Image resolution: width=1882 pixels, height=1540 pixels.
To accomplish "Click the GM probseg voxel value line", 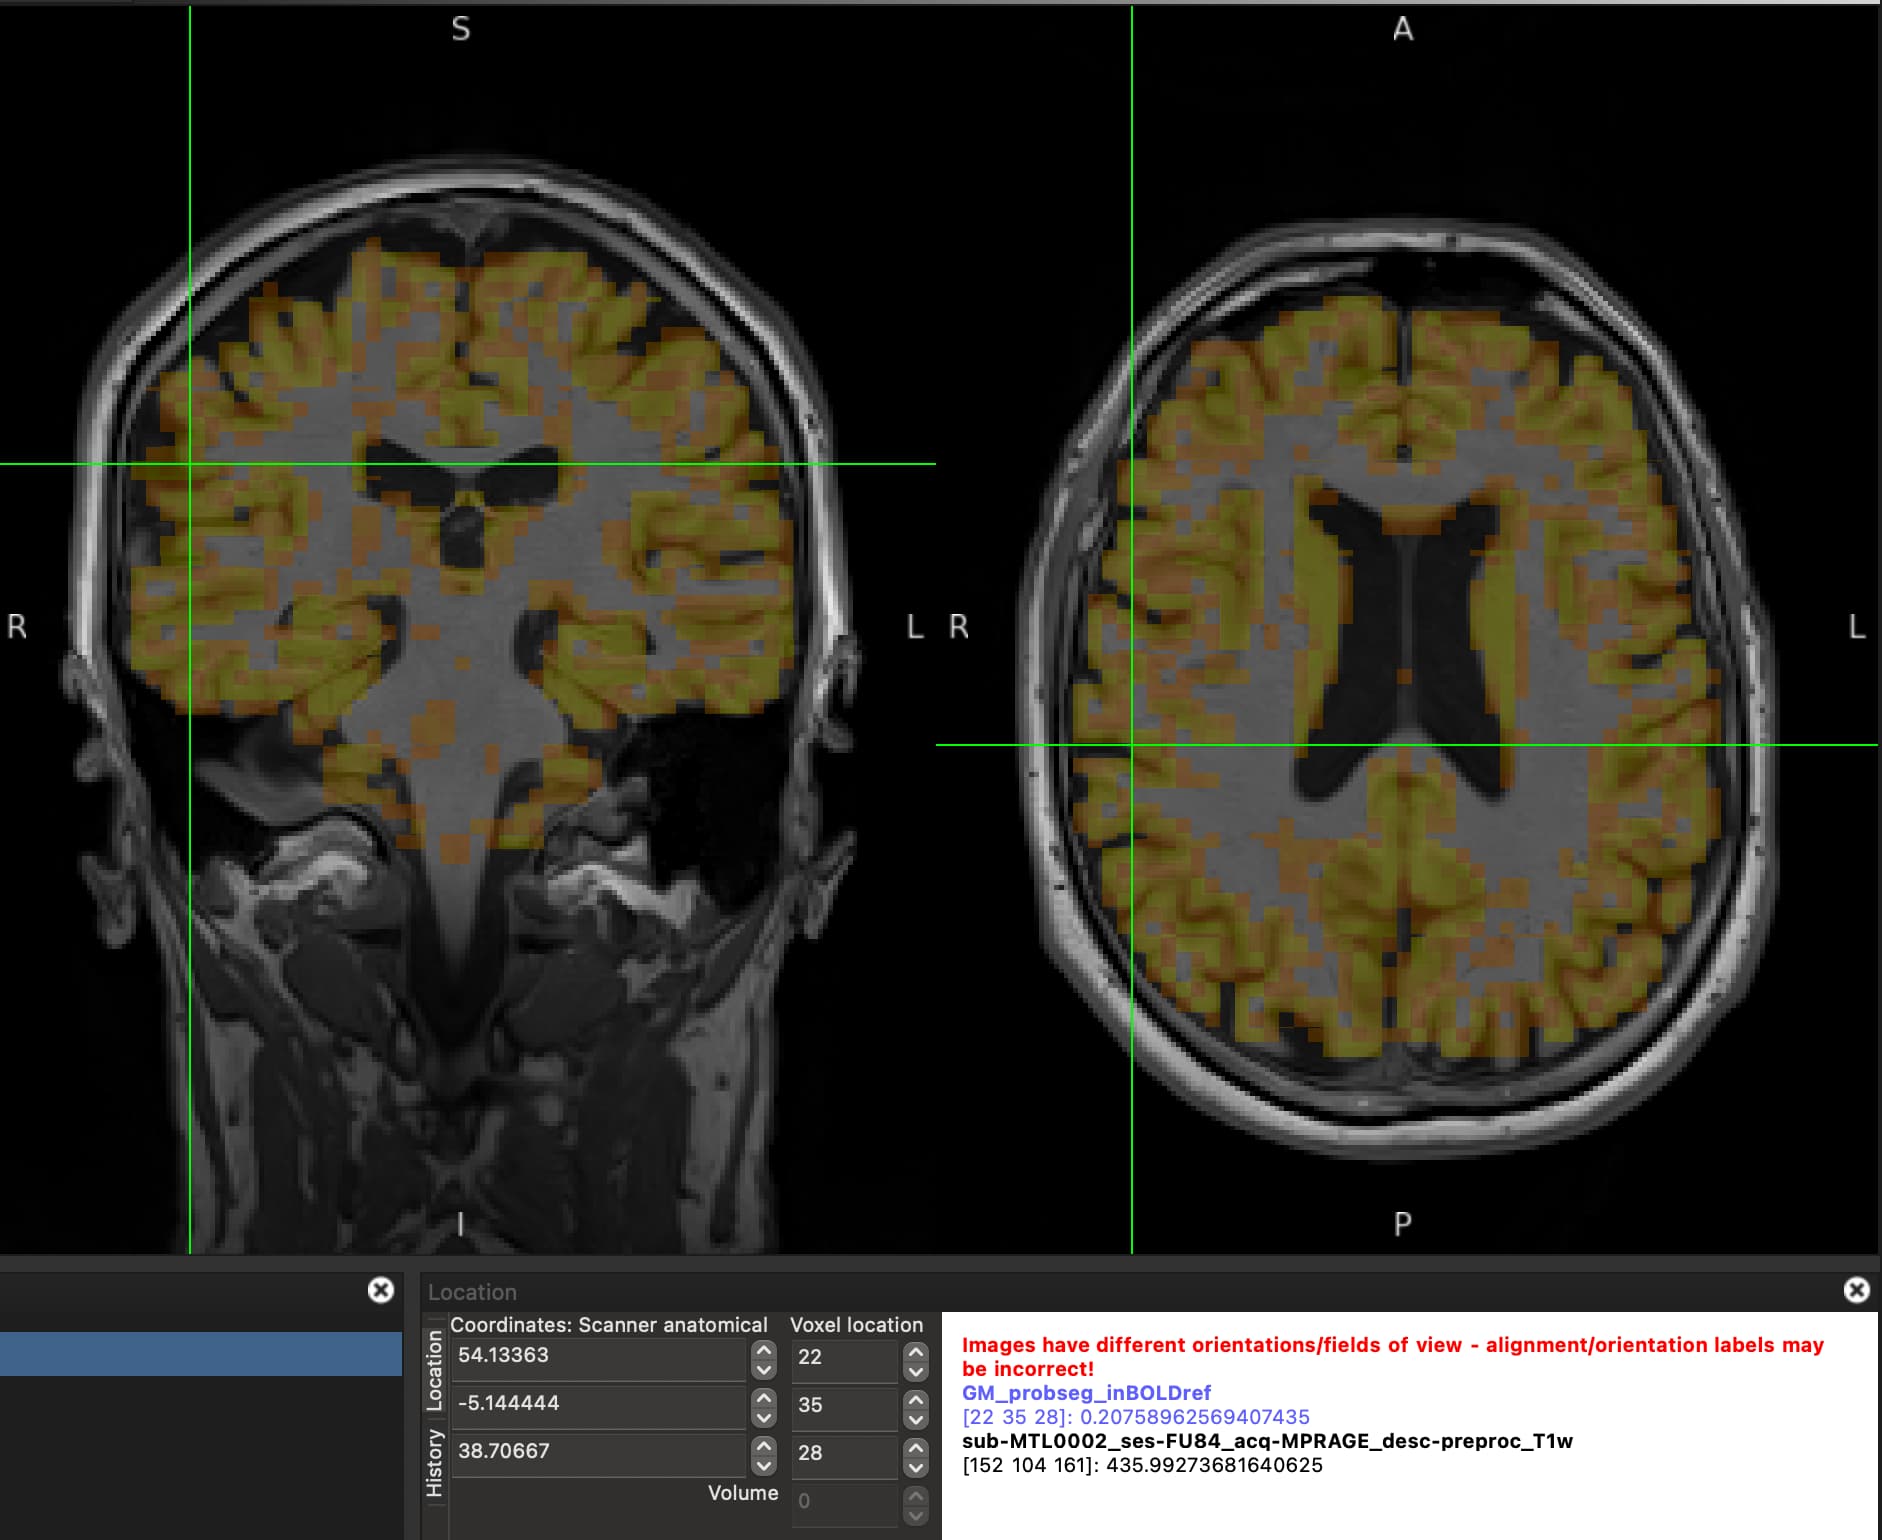I will 1136,1417.
